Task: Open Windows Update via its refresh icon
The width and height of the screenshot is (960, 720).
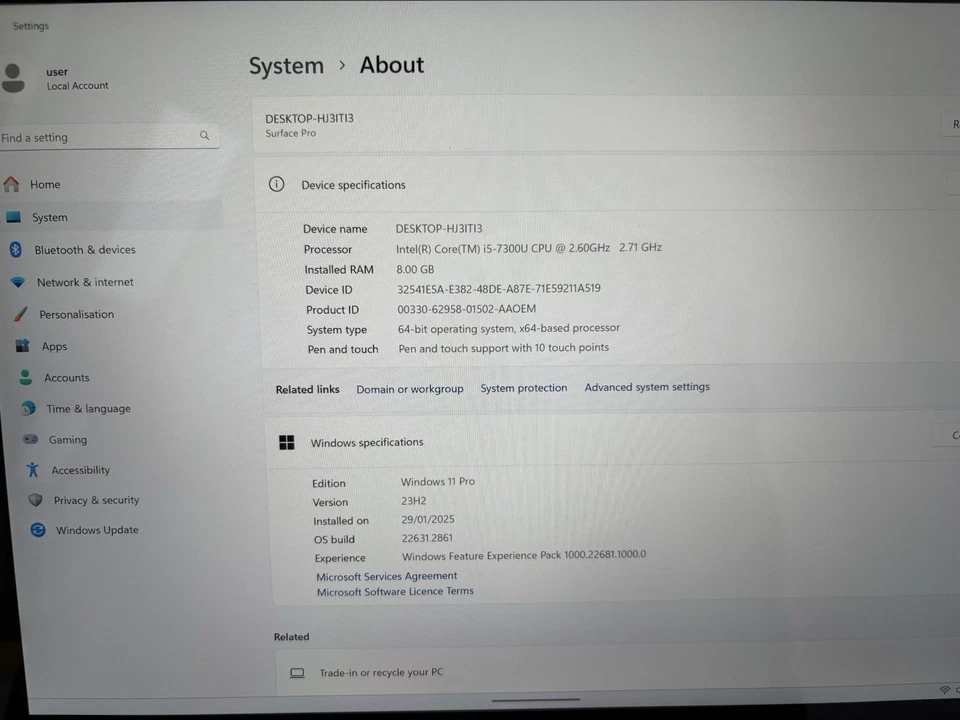Action: tap(37, 530)
